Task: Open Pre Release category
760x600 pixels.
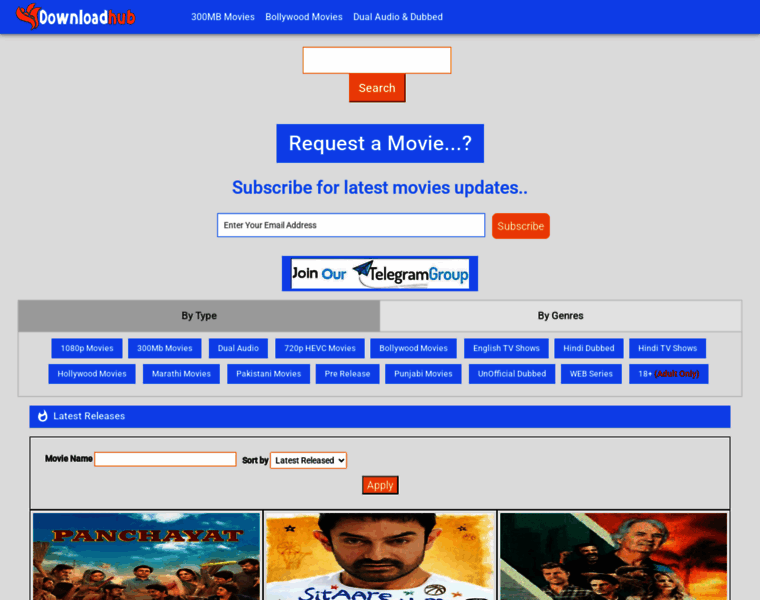Action: pyautogui.click(x=348, y=374)
